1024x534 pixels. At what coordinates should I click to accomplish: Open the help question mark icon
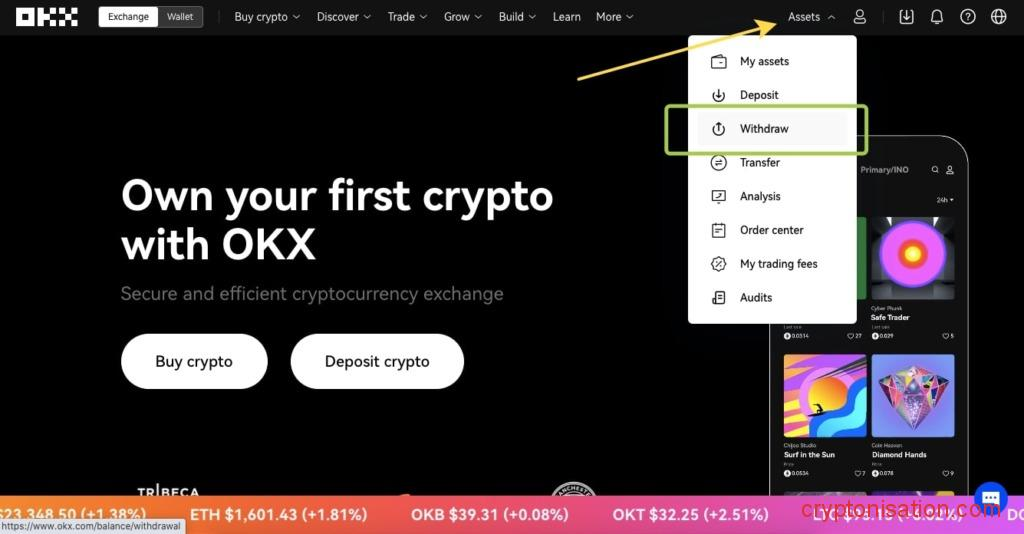968,17
